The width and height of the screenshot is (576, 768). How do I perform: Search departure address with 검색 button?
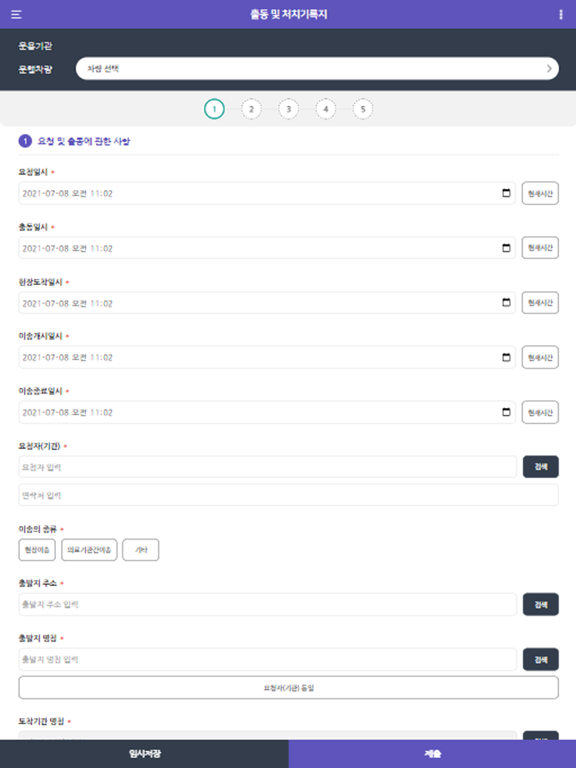[x=541, y=604]
